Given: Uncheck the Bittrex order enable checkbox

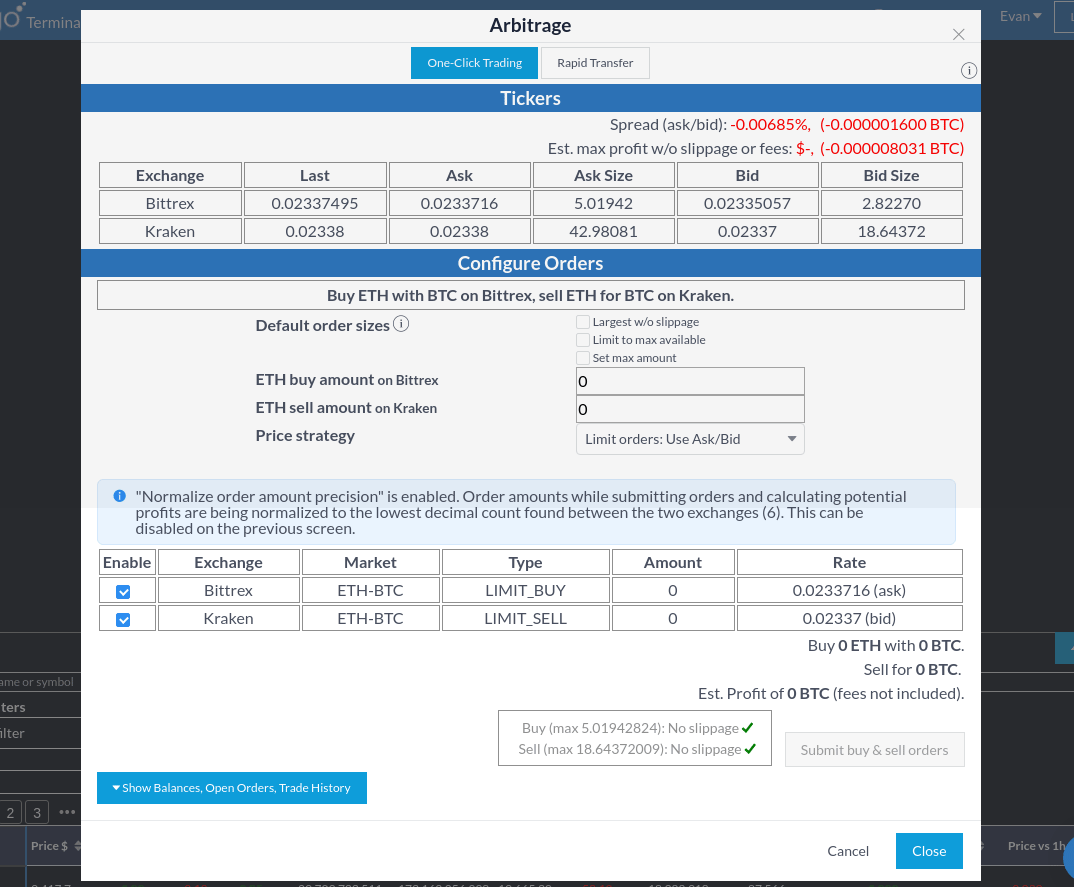Looking at the screenshot, I should pos(123,592).
